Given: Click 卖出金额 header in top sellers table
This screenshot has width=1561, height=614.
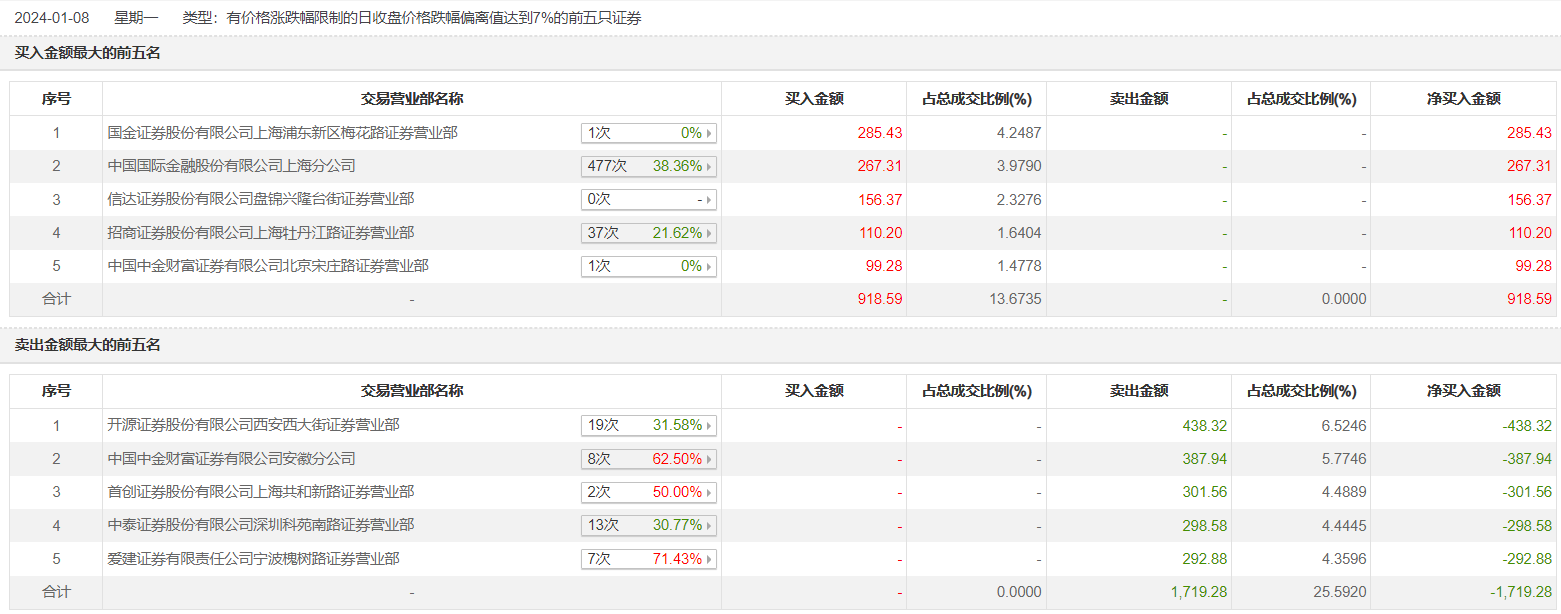Looking at the screenshot, I should [x=1139, y=391].
